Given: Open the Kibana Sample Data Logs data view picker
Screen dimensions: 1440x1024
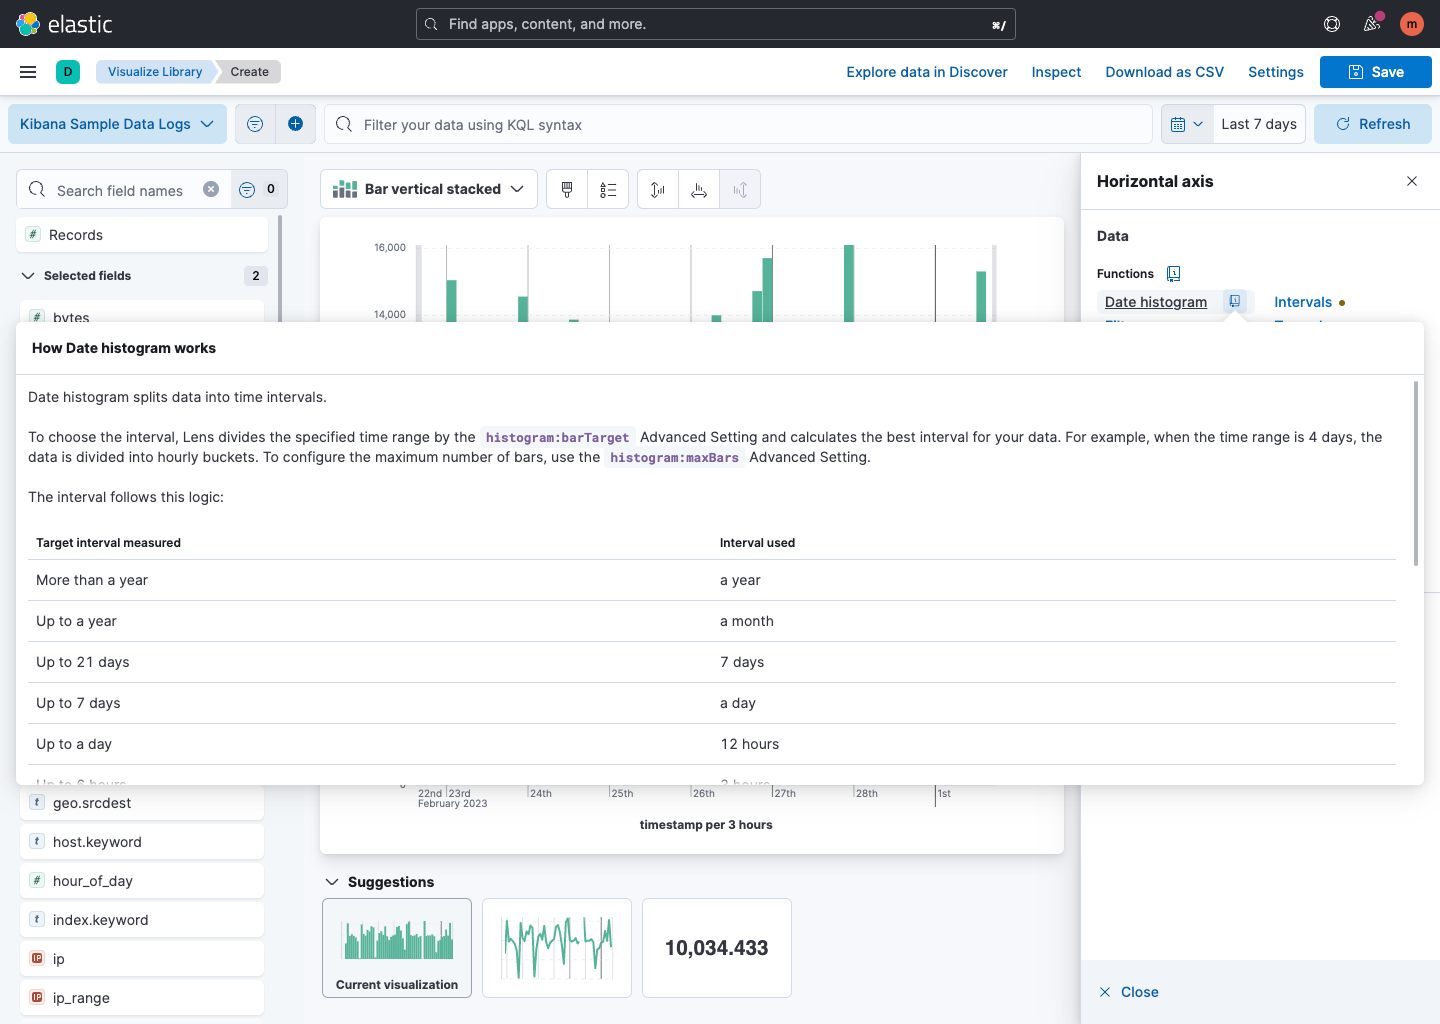Looking at the screenshot, I should (x=117, y=123).
